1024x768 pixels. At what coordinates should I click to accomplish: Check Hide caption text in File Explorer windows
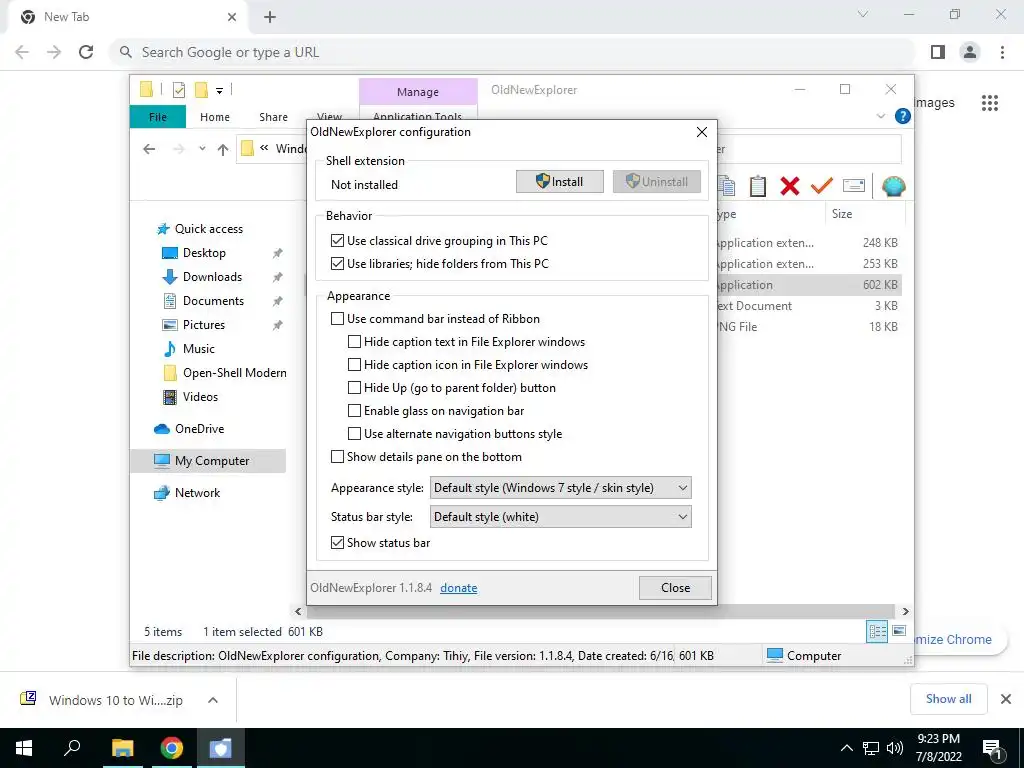(x=354, y=342)
